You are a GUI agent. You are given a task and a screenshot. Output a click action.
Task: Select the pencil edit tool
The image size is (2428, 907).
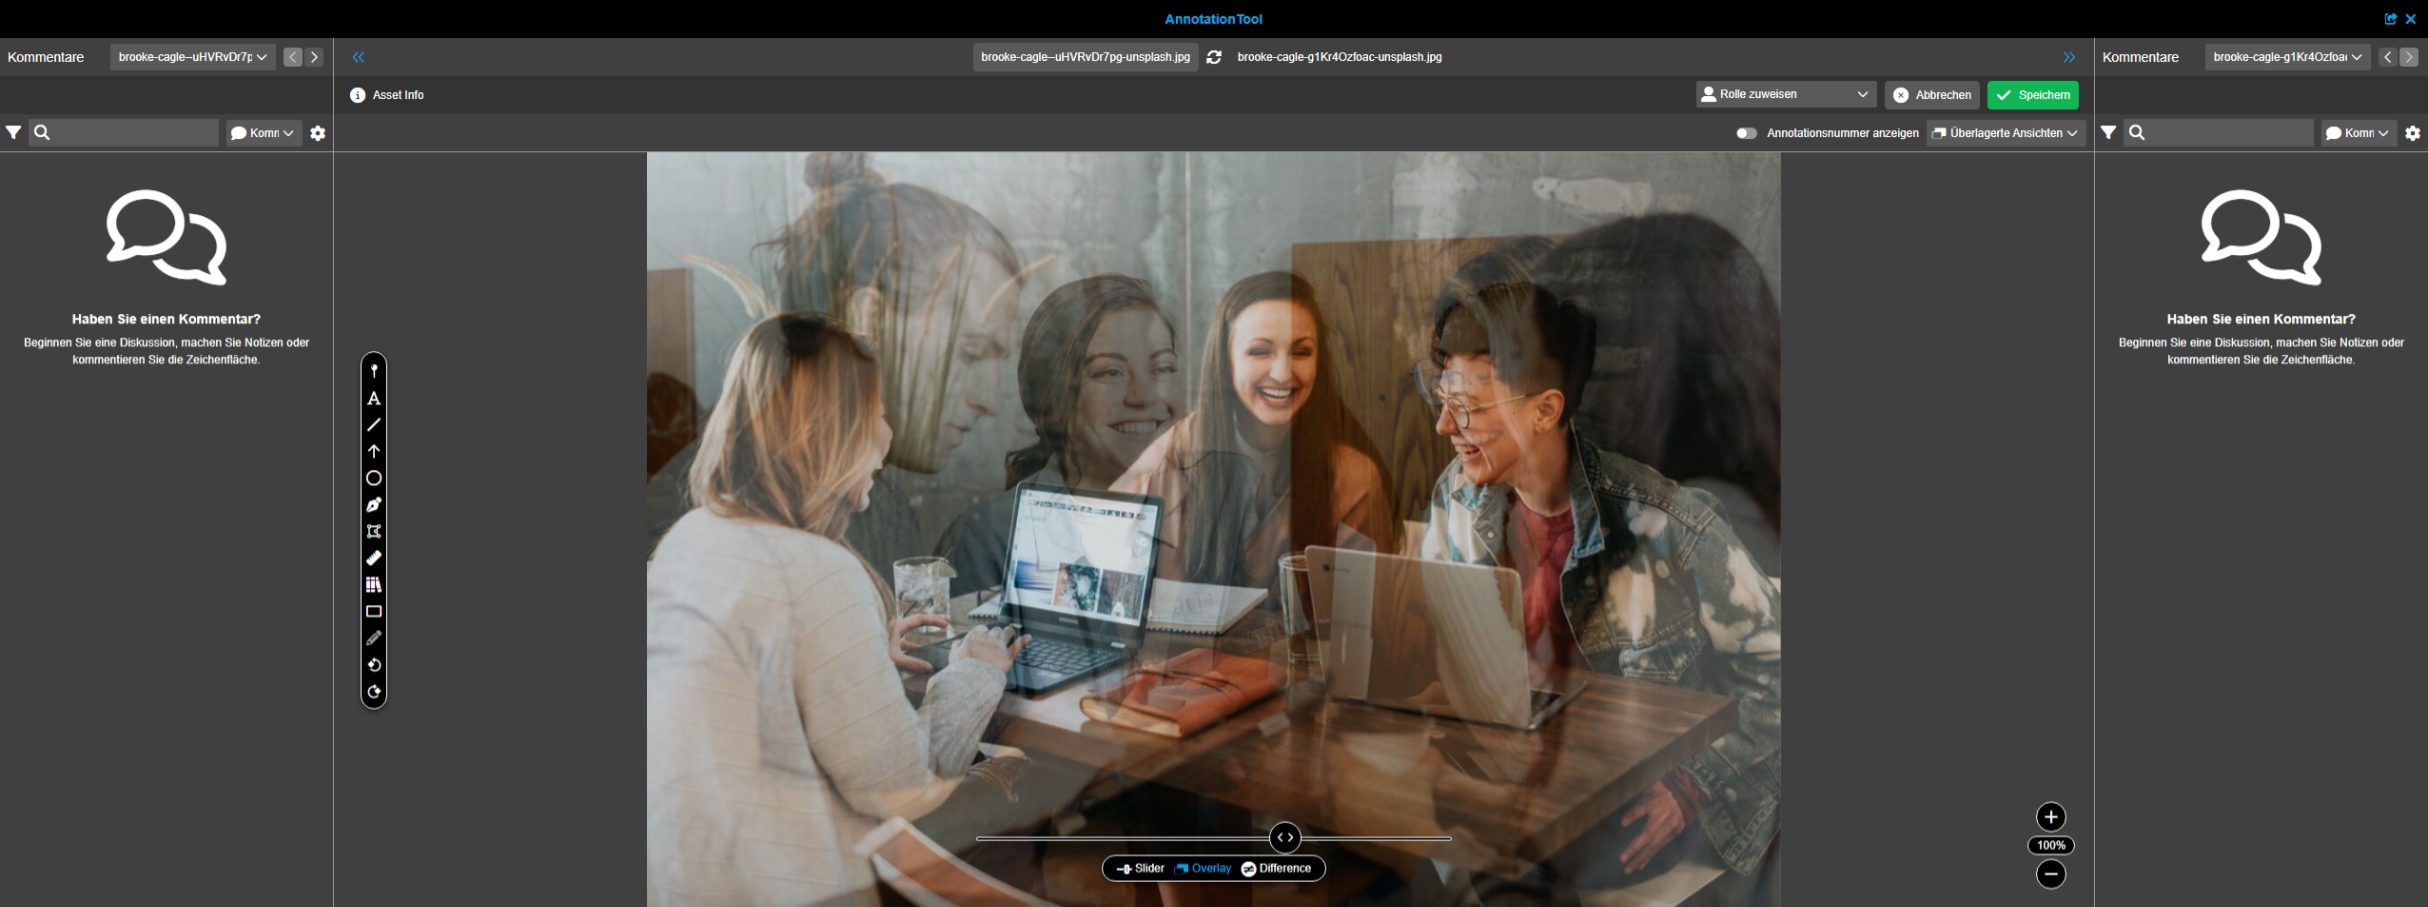coord(374,638)
